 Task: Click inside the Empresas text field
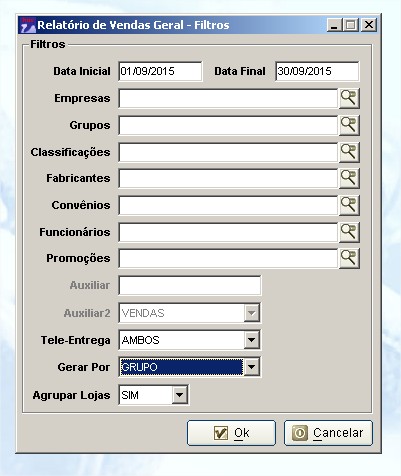[x=228, y=98]
